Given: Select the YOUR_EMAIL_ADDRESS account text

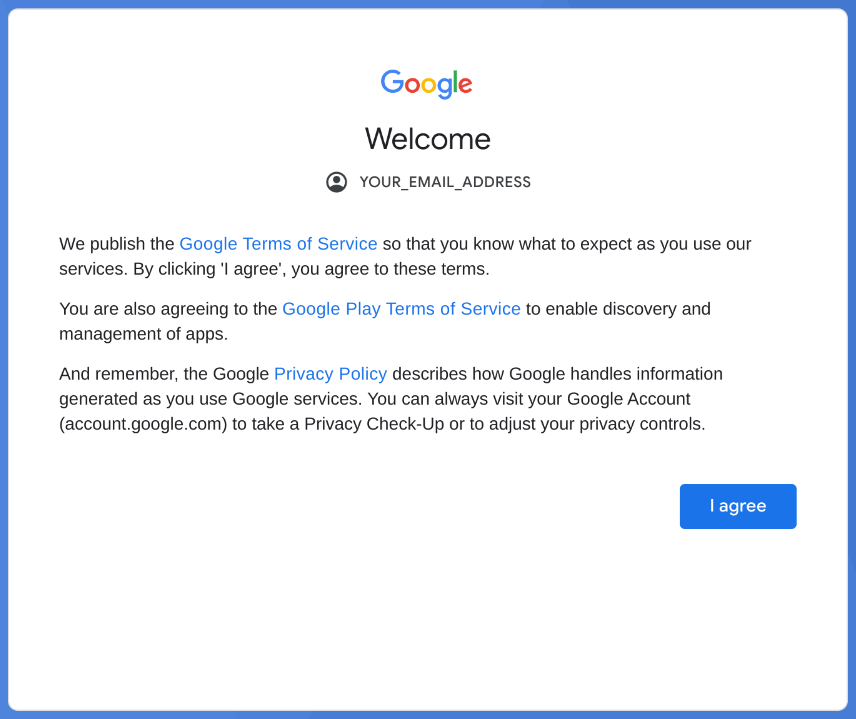Looking at the screenshot, I should (445, 182).
